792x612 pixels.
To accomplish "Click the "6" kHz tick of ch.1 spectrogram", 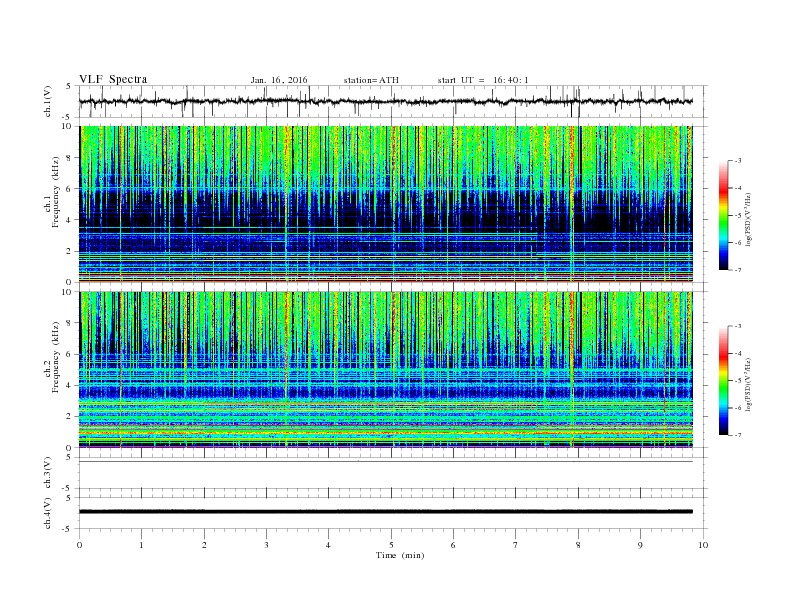I will coord(69,189).
